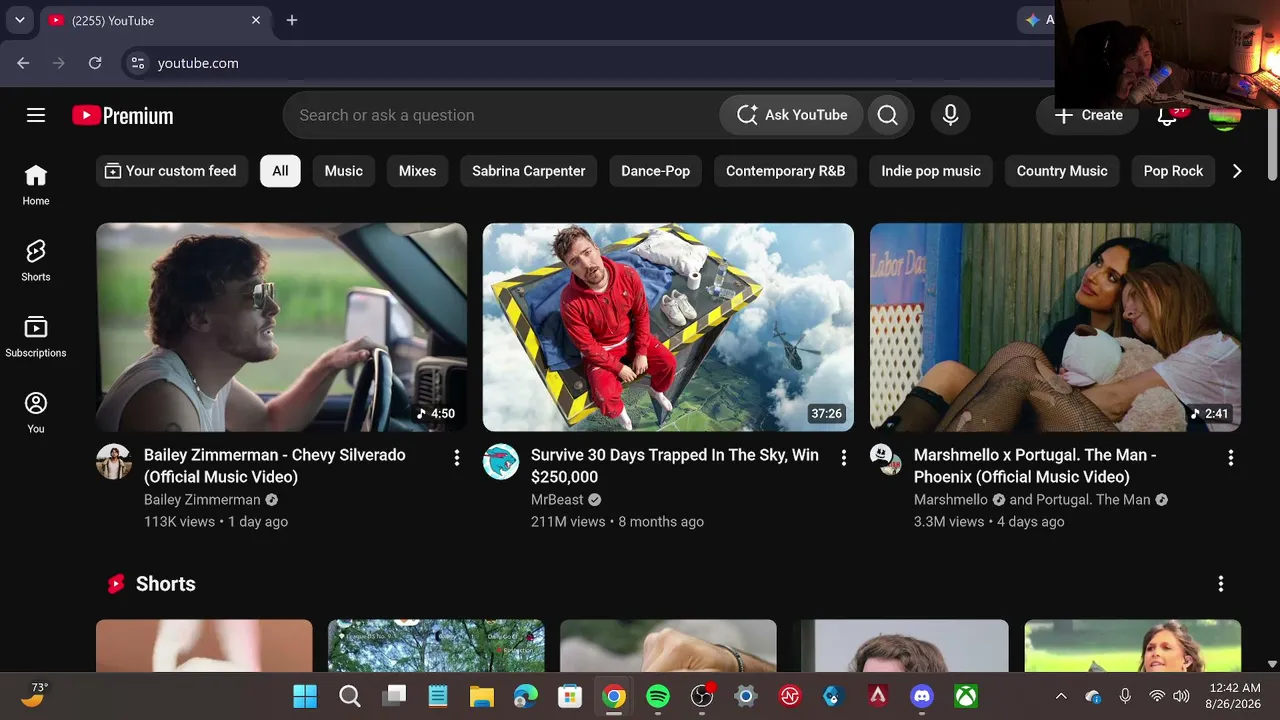
Task: Open the Shorts section options menu
Action: pyautogui.click(x=1221, y=584)
